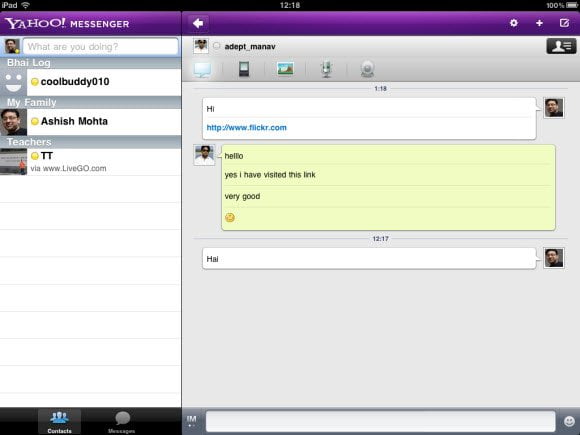The height and width of the screenshot is (435, 580).
Task: Open the emoticon smiley picker
Action: point(569,421)
